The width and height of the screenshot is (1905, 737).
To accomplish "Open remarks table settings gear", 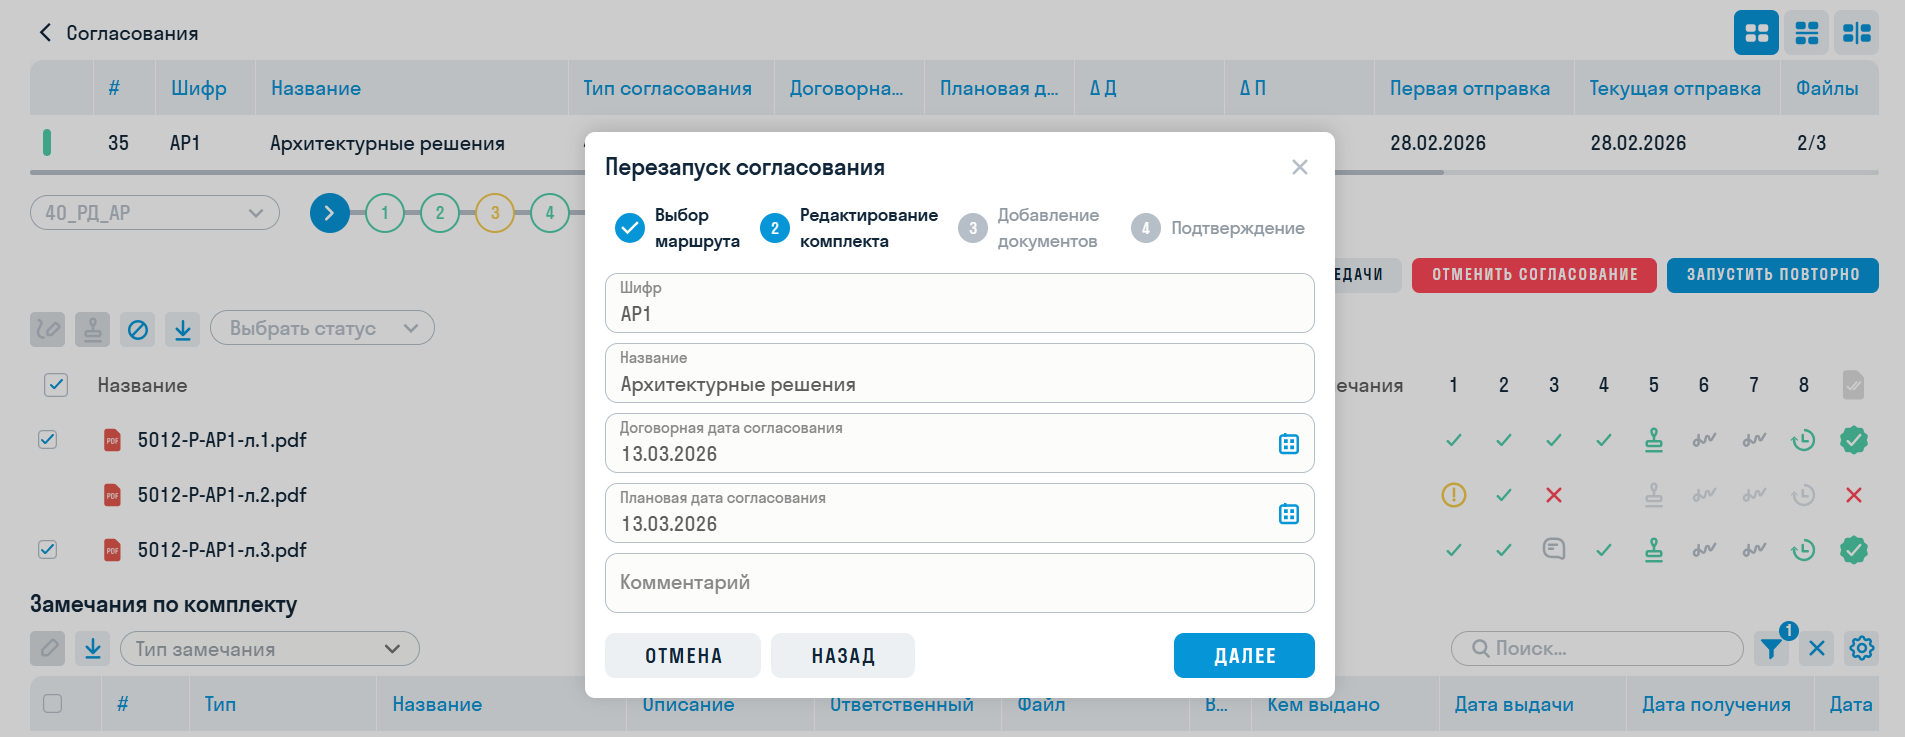I will point(1861,649).
